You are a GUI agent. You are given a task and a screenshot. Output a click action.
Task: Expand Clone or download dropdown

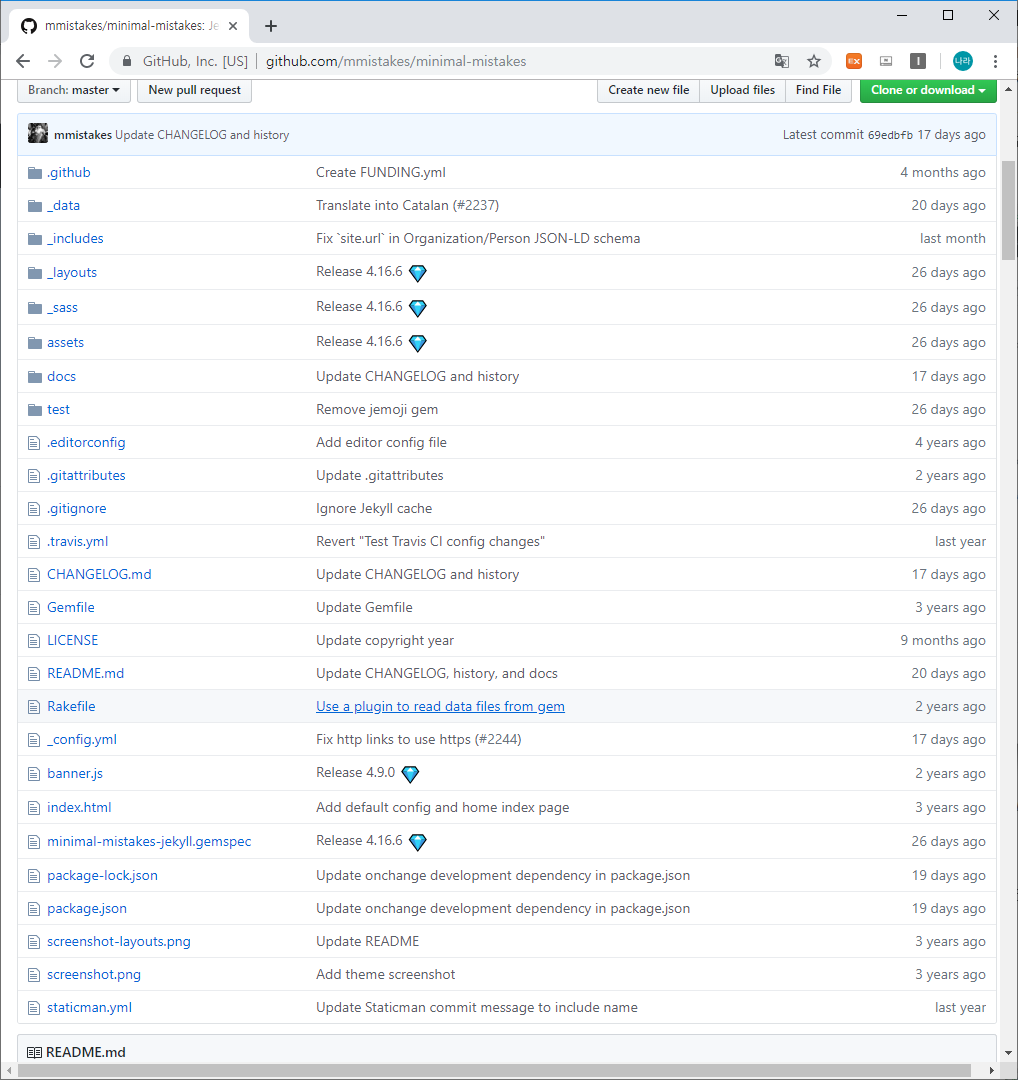coord(928,90)
